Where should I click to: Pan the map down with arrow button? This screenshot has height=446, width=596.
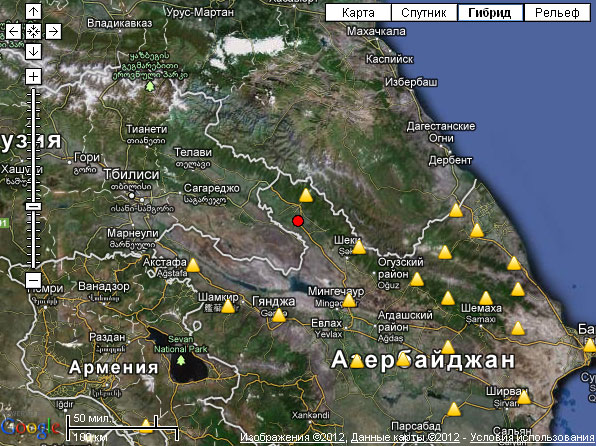click(33, 52)
